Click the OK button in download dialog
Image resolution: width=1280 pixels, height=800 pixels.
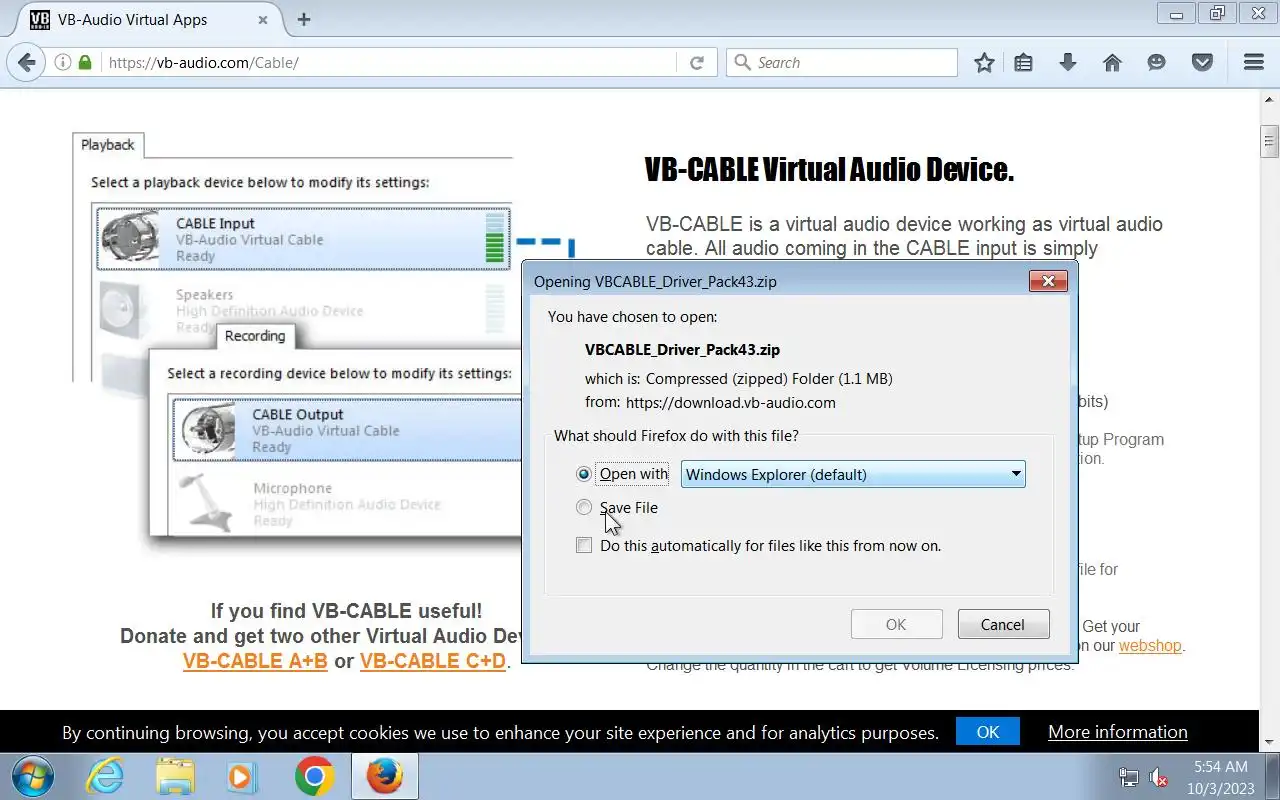(x=896, y=624)
